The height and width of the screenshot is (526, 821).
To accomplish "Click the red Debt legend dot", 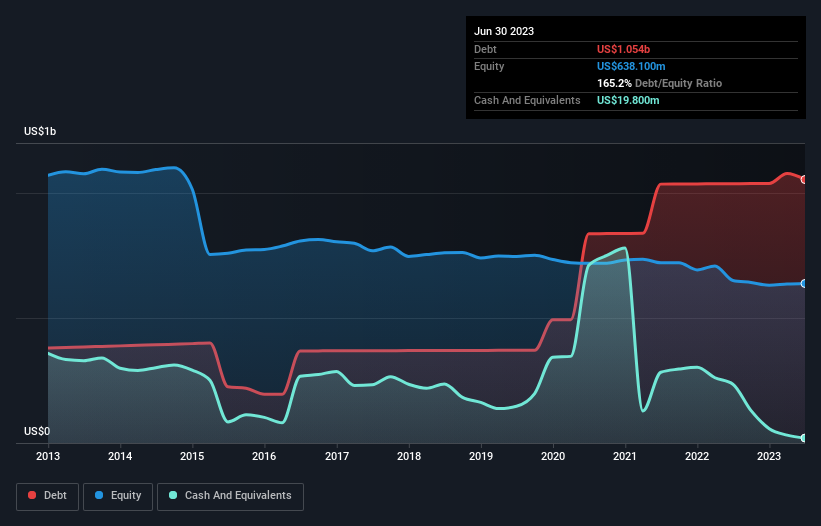I will point(32,495).
